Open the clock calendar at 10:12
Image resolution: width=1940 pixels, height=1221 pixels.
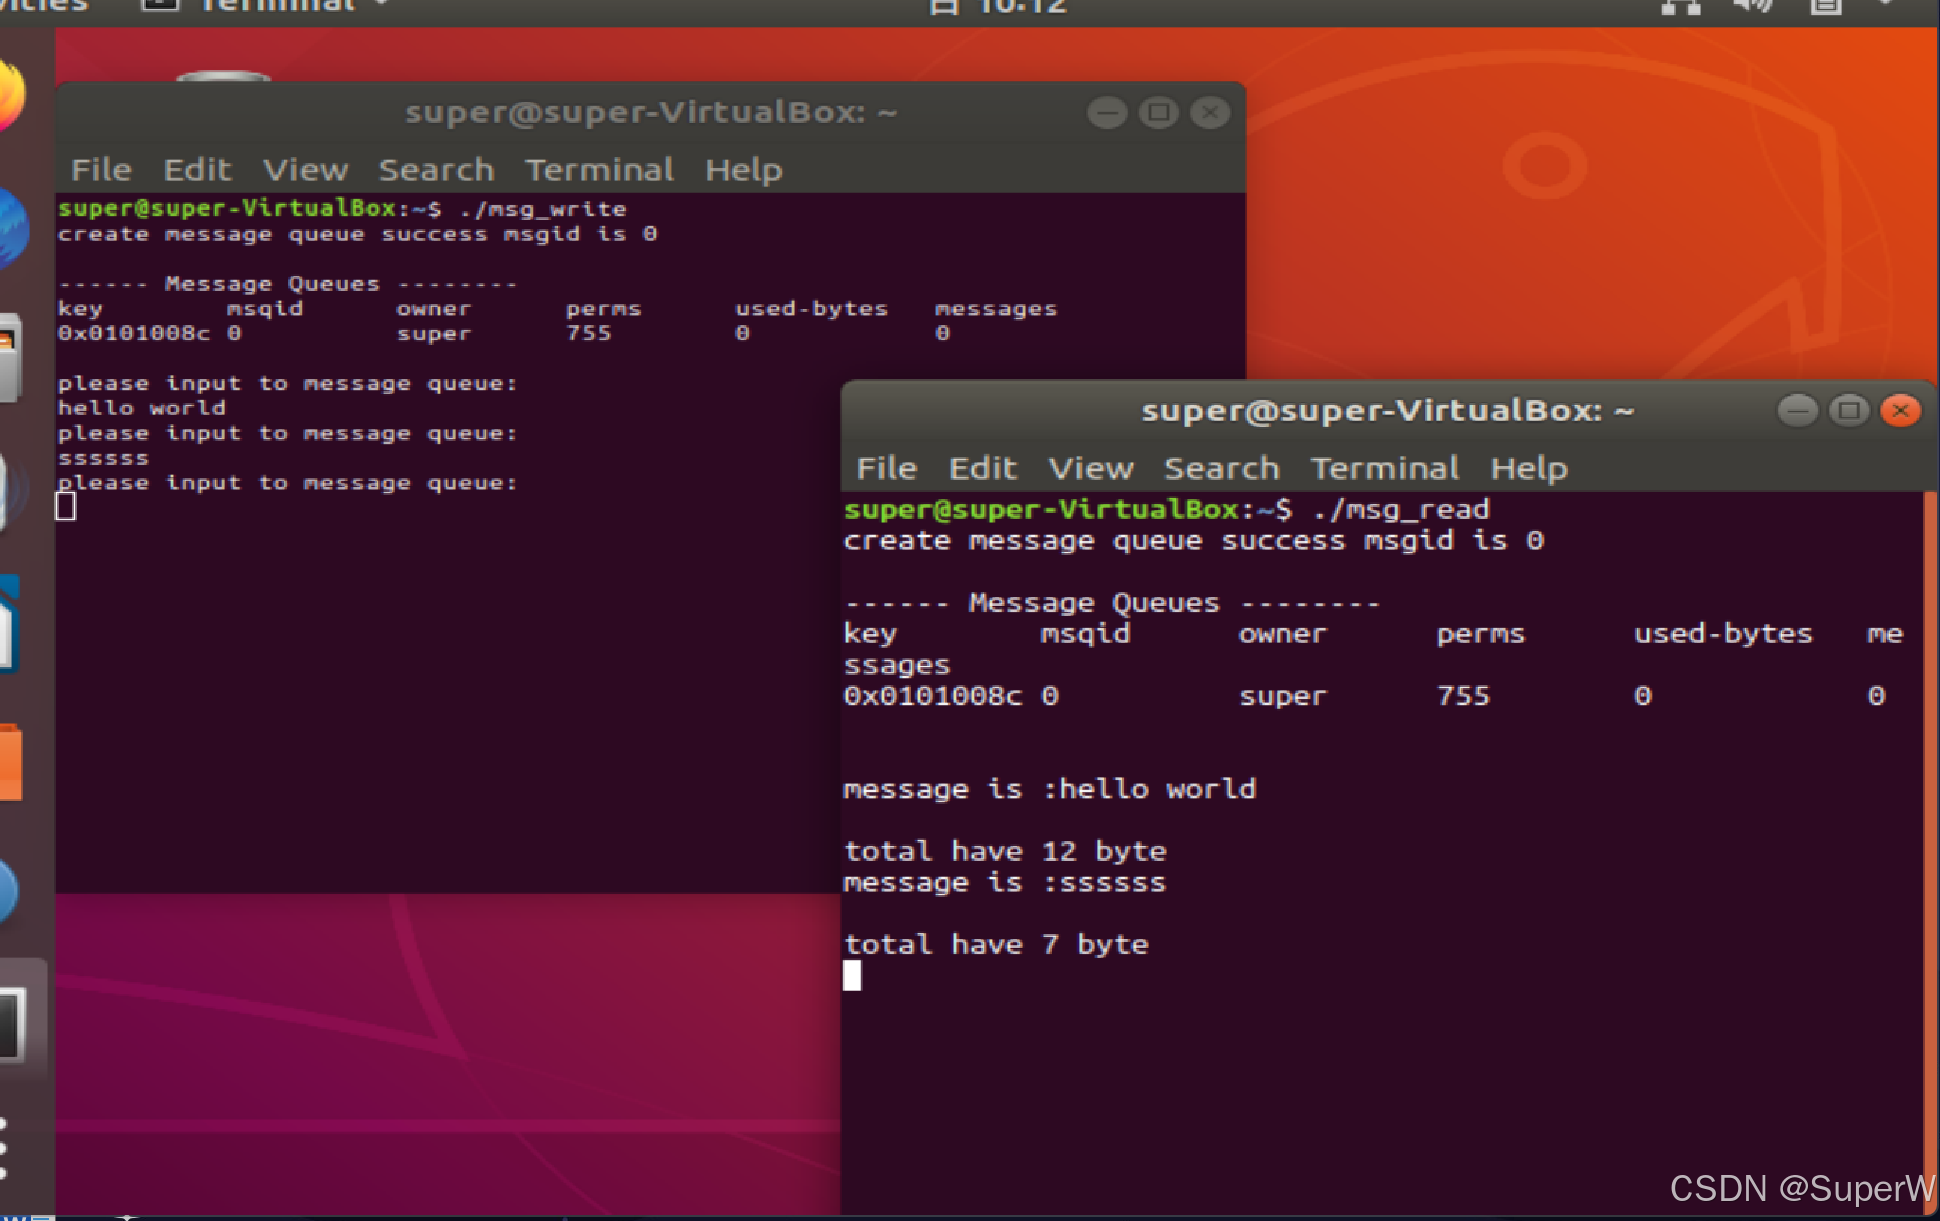click(x=1020, y=7)
